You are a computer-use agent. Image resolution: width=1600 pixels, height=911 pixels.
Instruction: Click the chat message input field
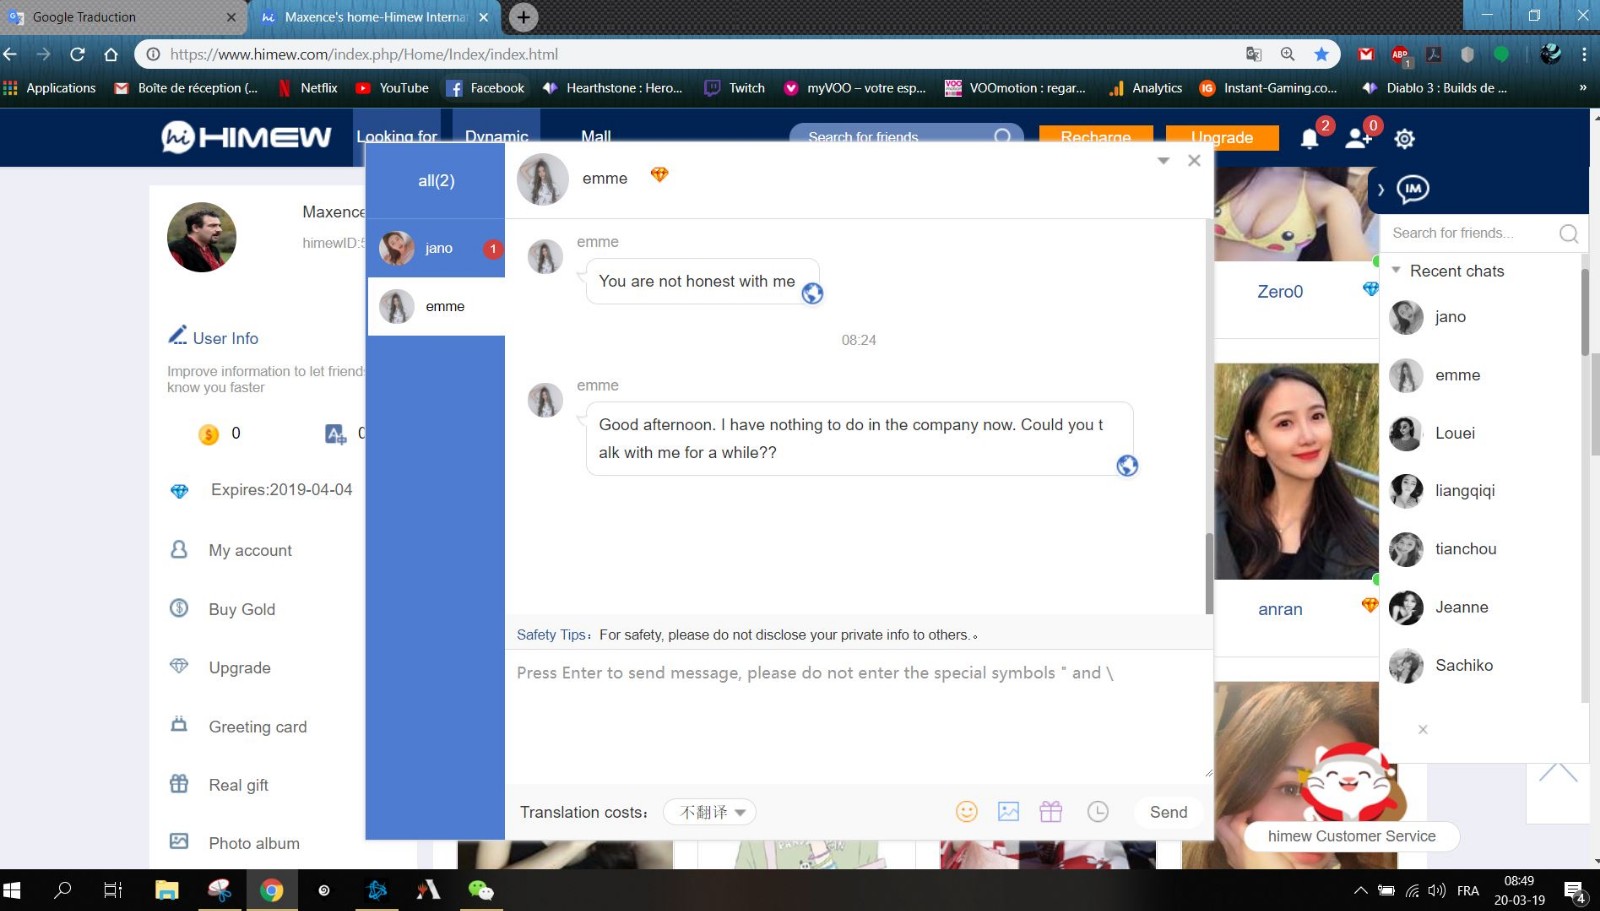(x=858, y=715)
